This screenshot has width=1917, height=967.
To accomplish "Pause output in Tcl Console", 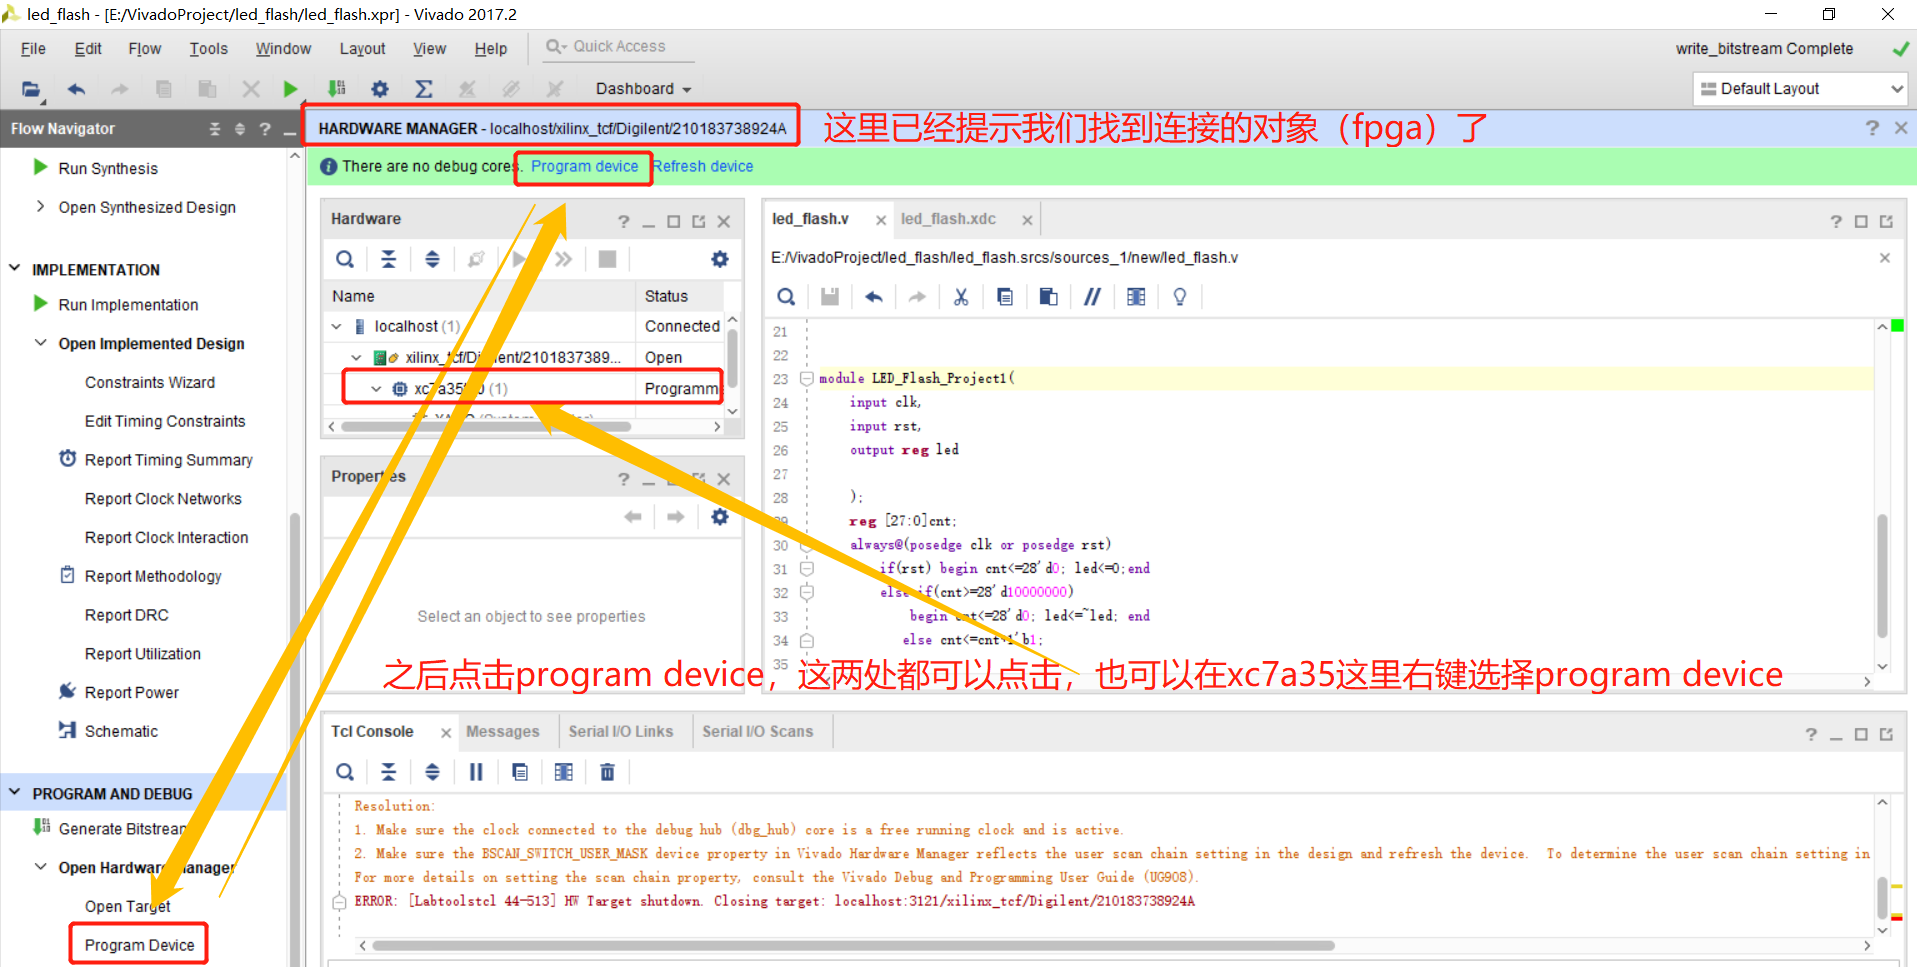I will [476, 772].
